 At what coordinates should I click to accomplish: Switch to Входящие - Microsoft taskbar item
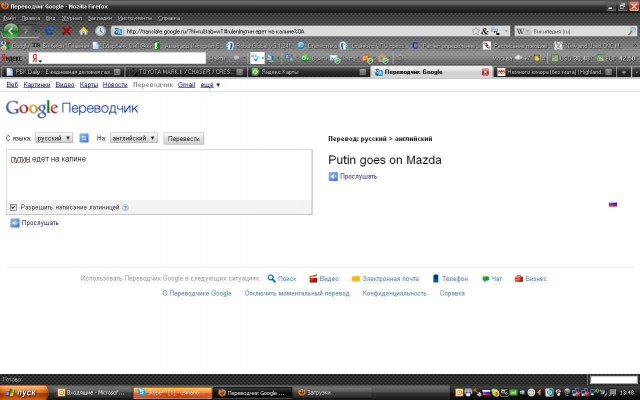(x=92, y=393)
